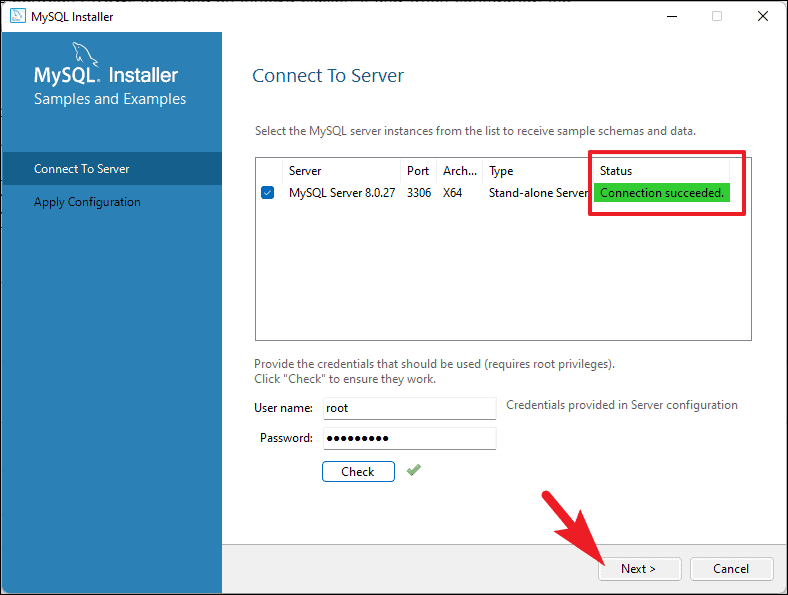This screenshot has width=788, height=595.
Task: Minimize the MySQL Installer window
Action: pos(672,16)
